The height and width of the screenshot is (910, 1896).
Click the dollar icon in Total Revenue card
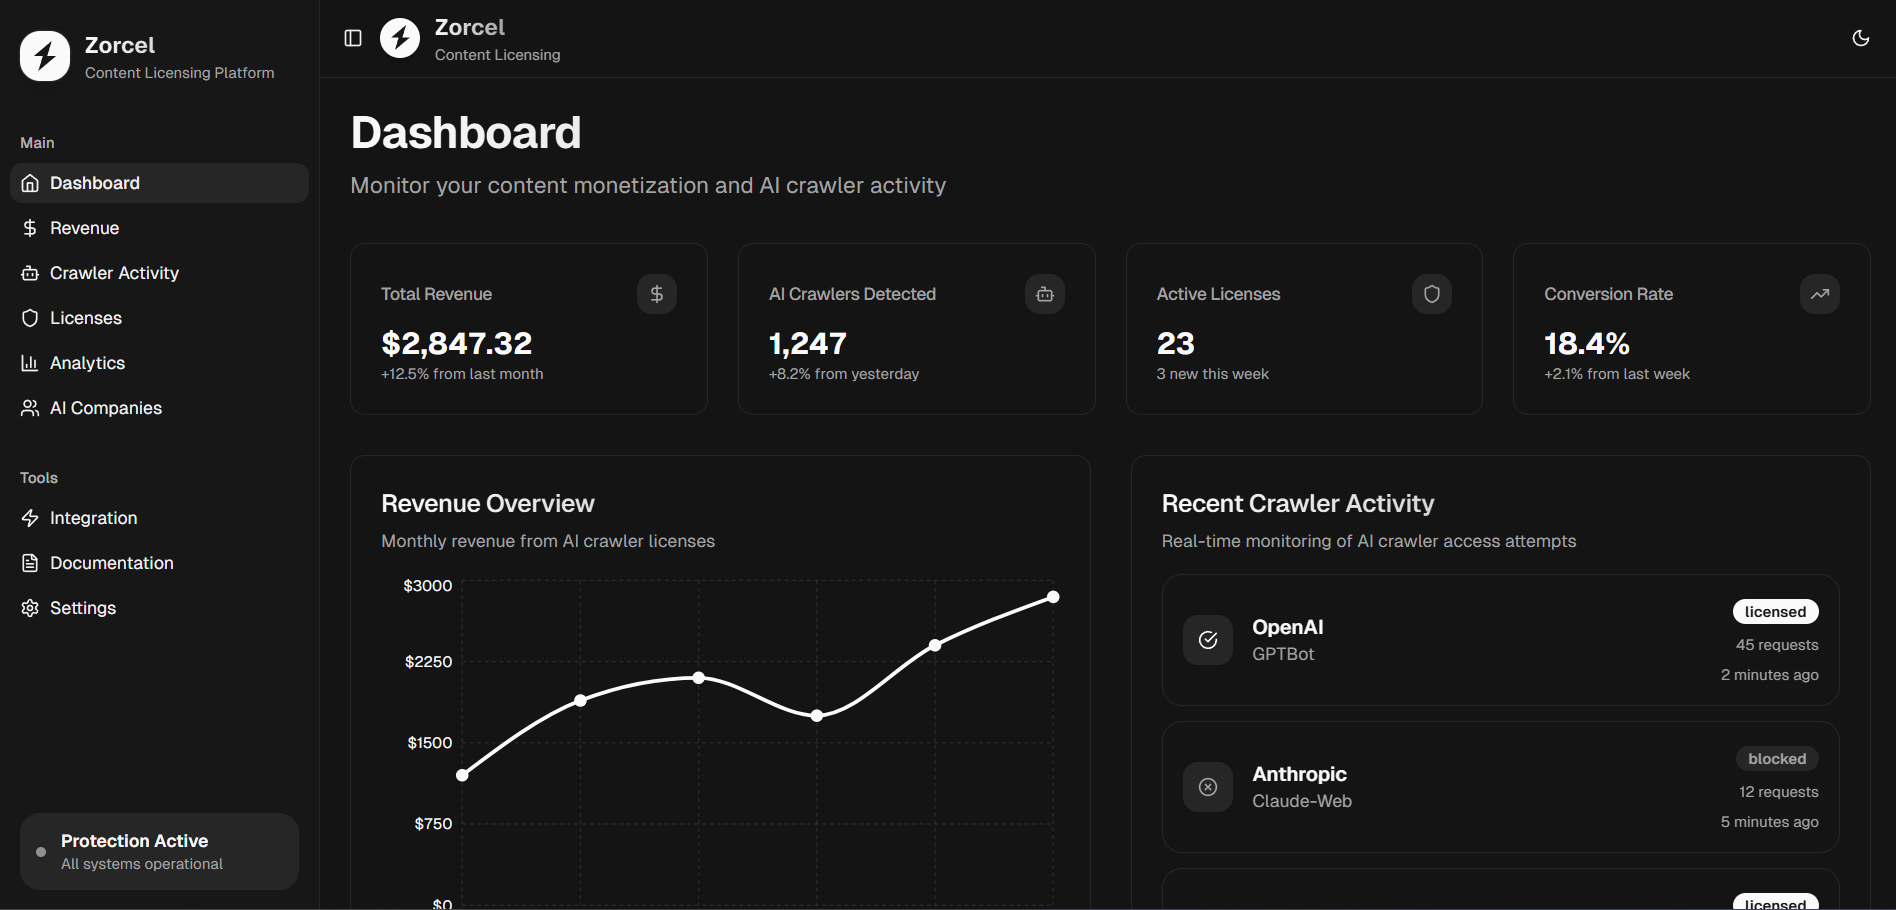pyautogui.click(x=657, y=294)
